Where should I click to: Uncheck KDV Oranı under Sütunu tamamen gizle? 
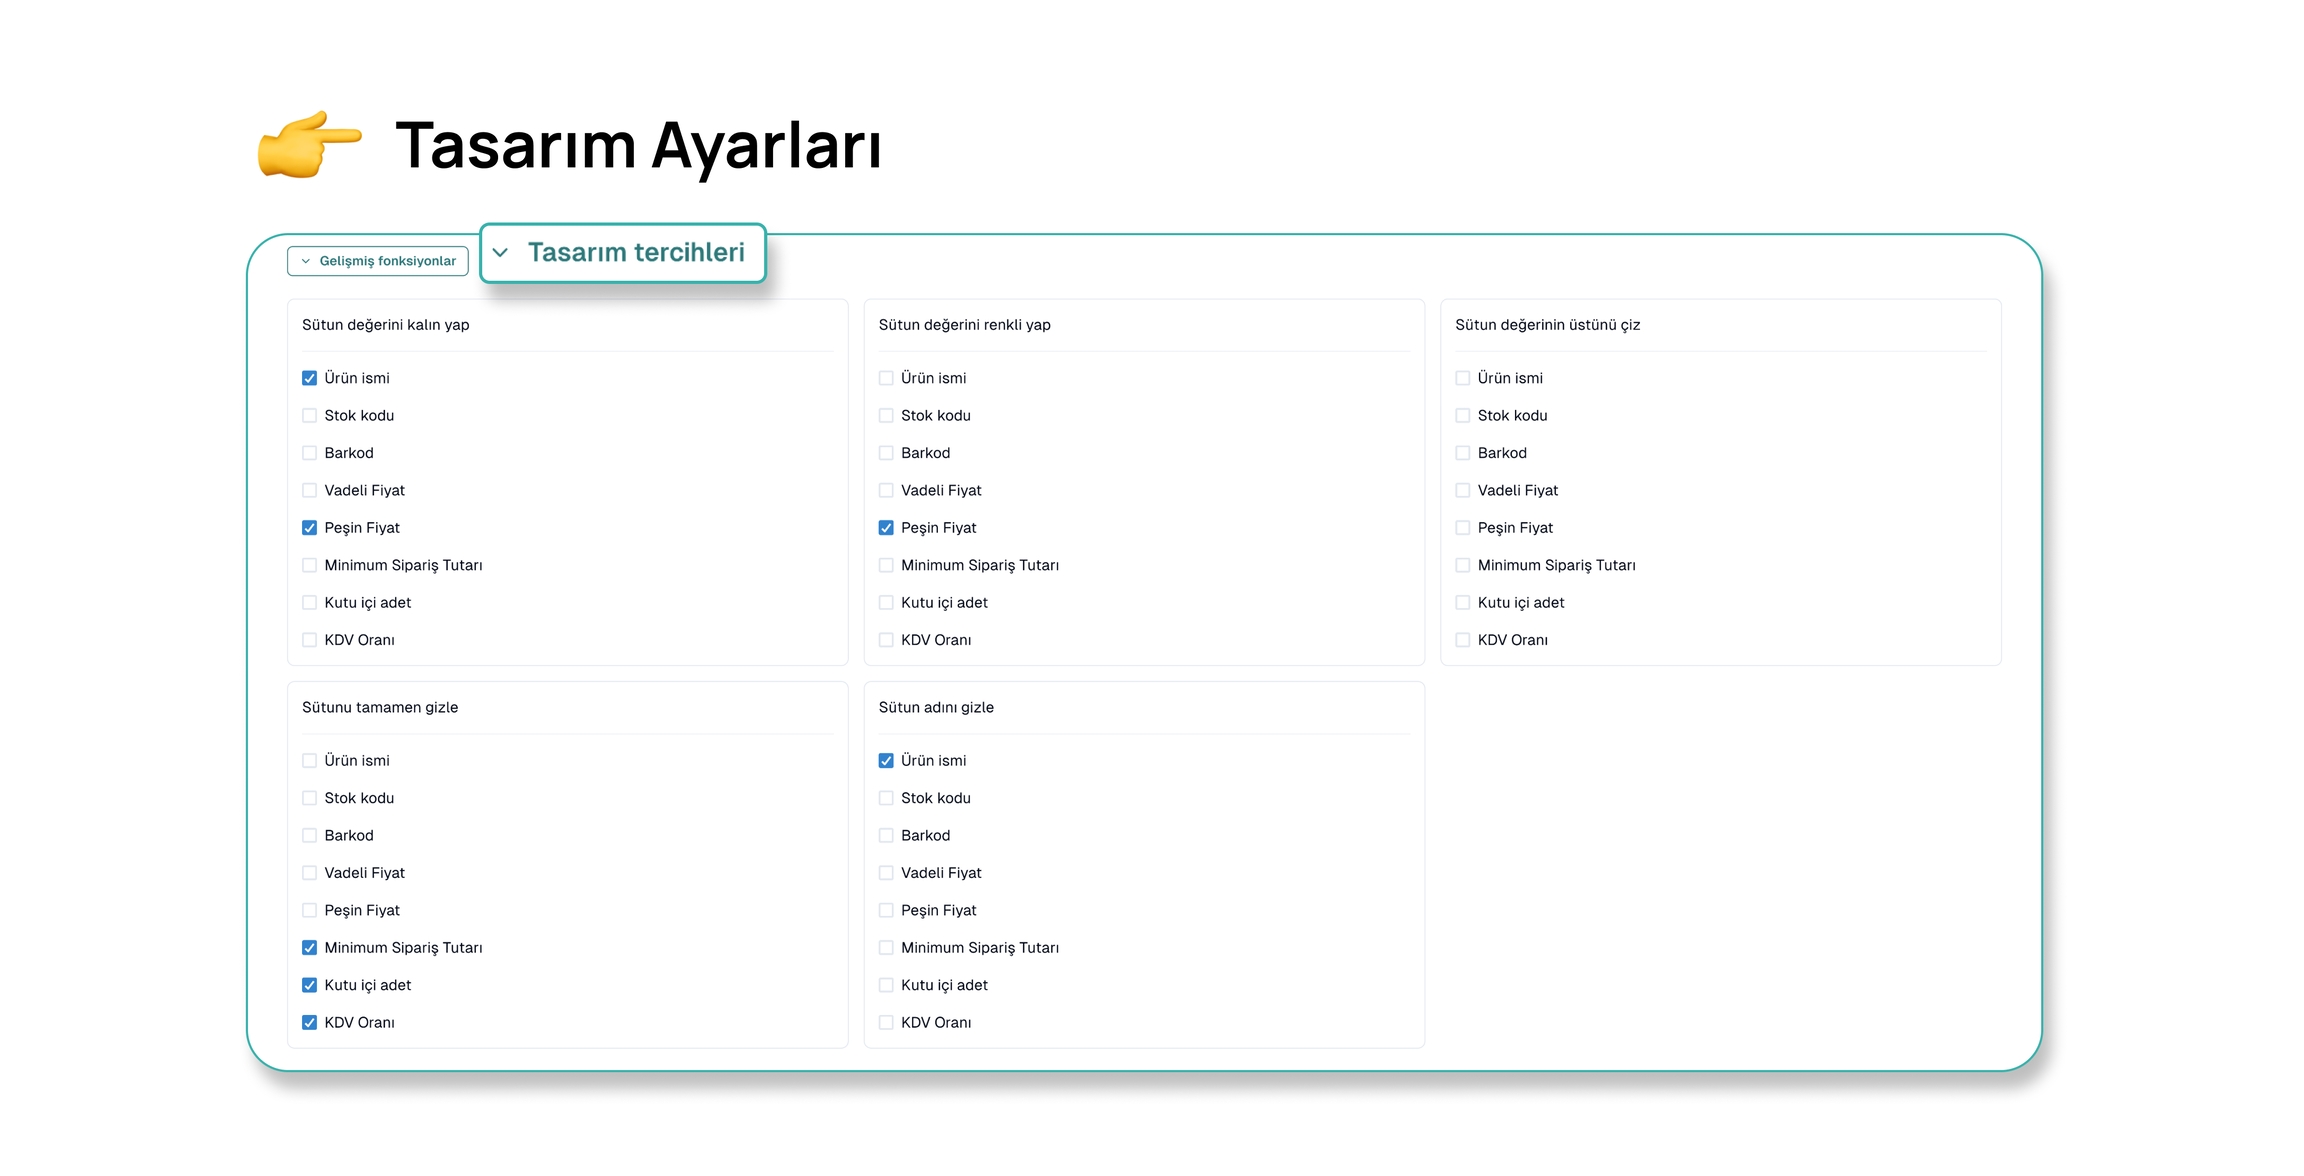click(x=310, y=1023)
